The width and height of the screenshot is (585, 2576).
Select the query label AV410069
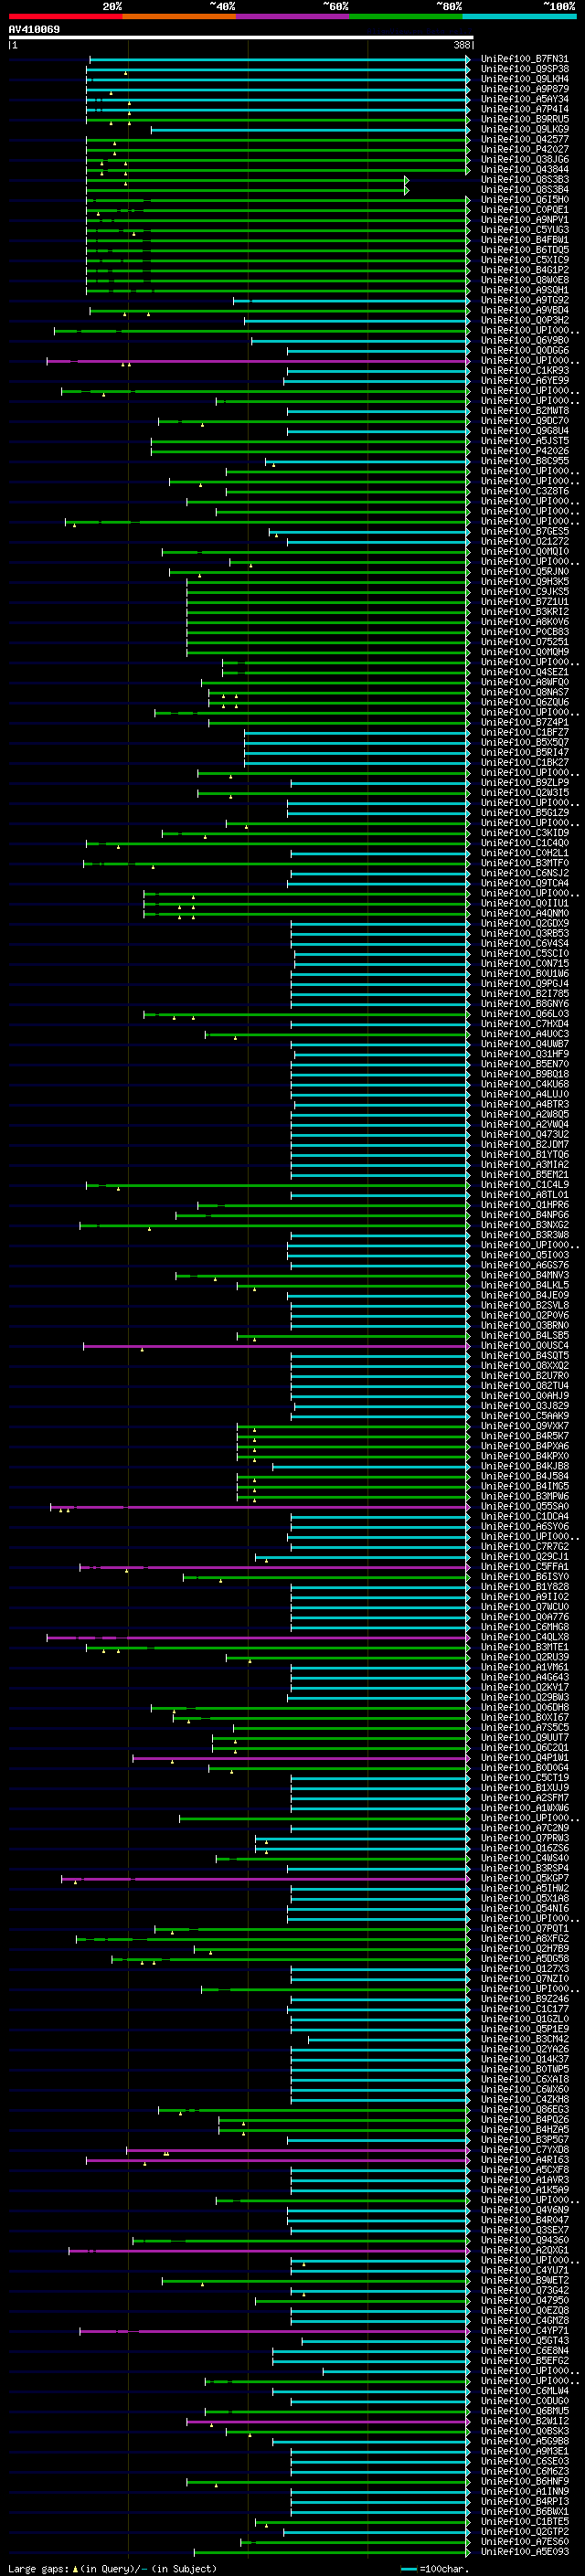34,29
